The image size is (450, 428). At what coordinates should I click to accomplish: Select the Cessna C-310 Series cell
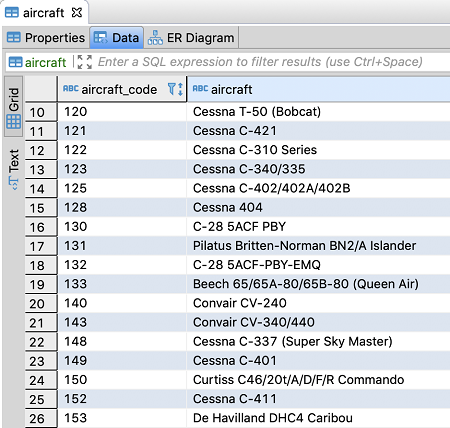[318, 150]
